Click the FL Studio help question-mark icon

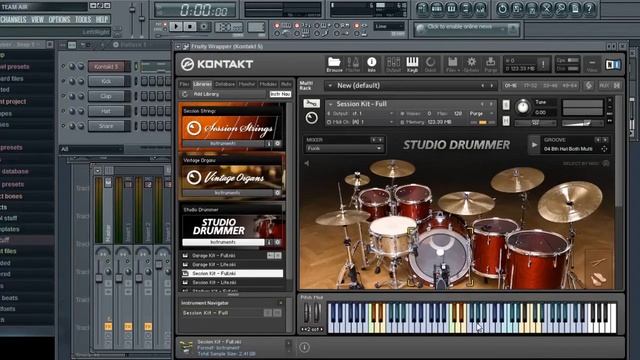coord(589,9)
